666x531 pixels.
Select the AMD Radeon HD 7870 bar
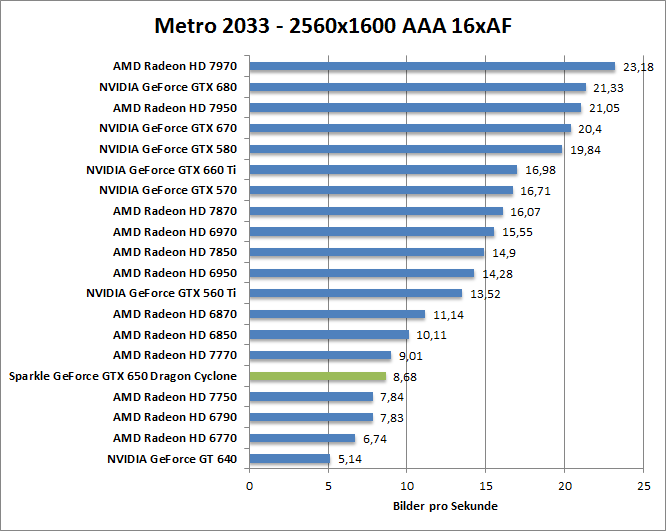[x=375, y=211]
